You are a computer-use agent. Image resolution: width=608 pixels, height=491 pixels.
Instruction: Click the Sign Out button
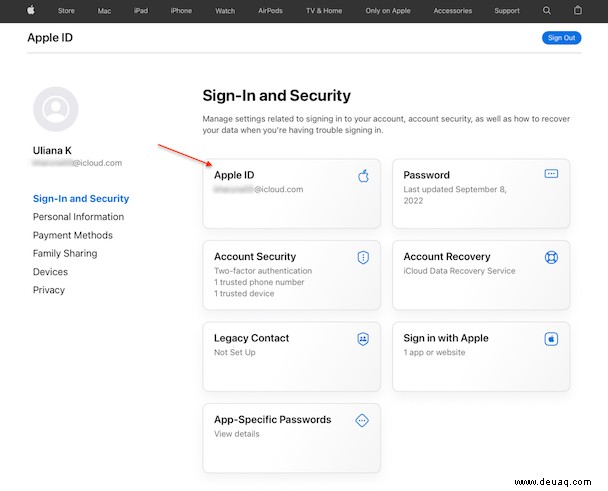click(x=561, y=38)
